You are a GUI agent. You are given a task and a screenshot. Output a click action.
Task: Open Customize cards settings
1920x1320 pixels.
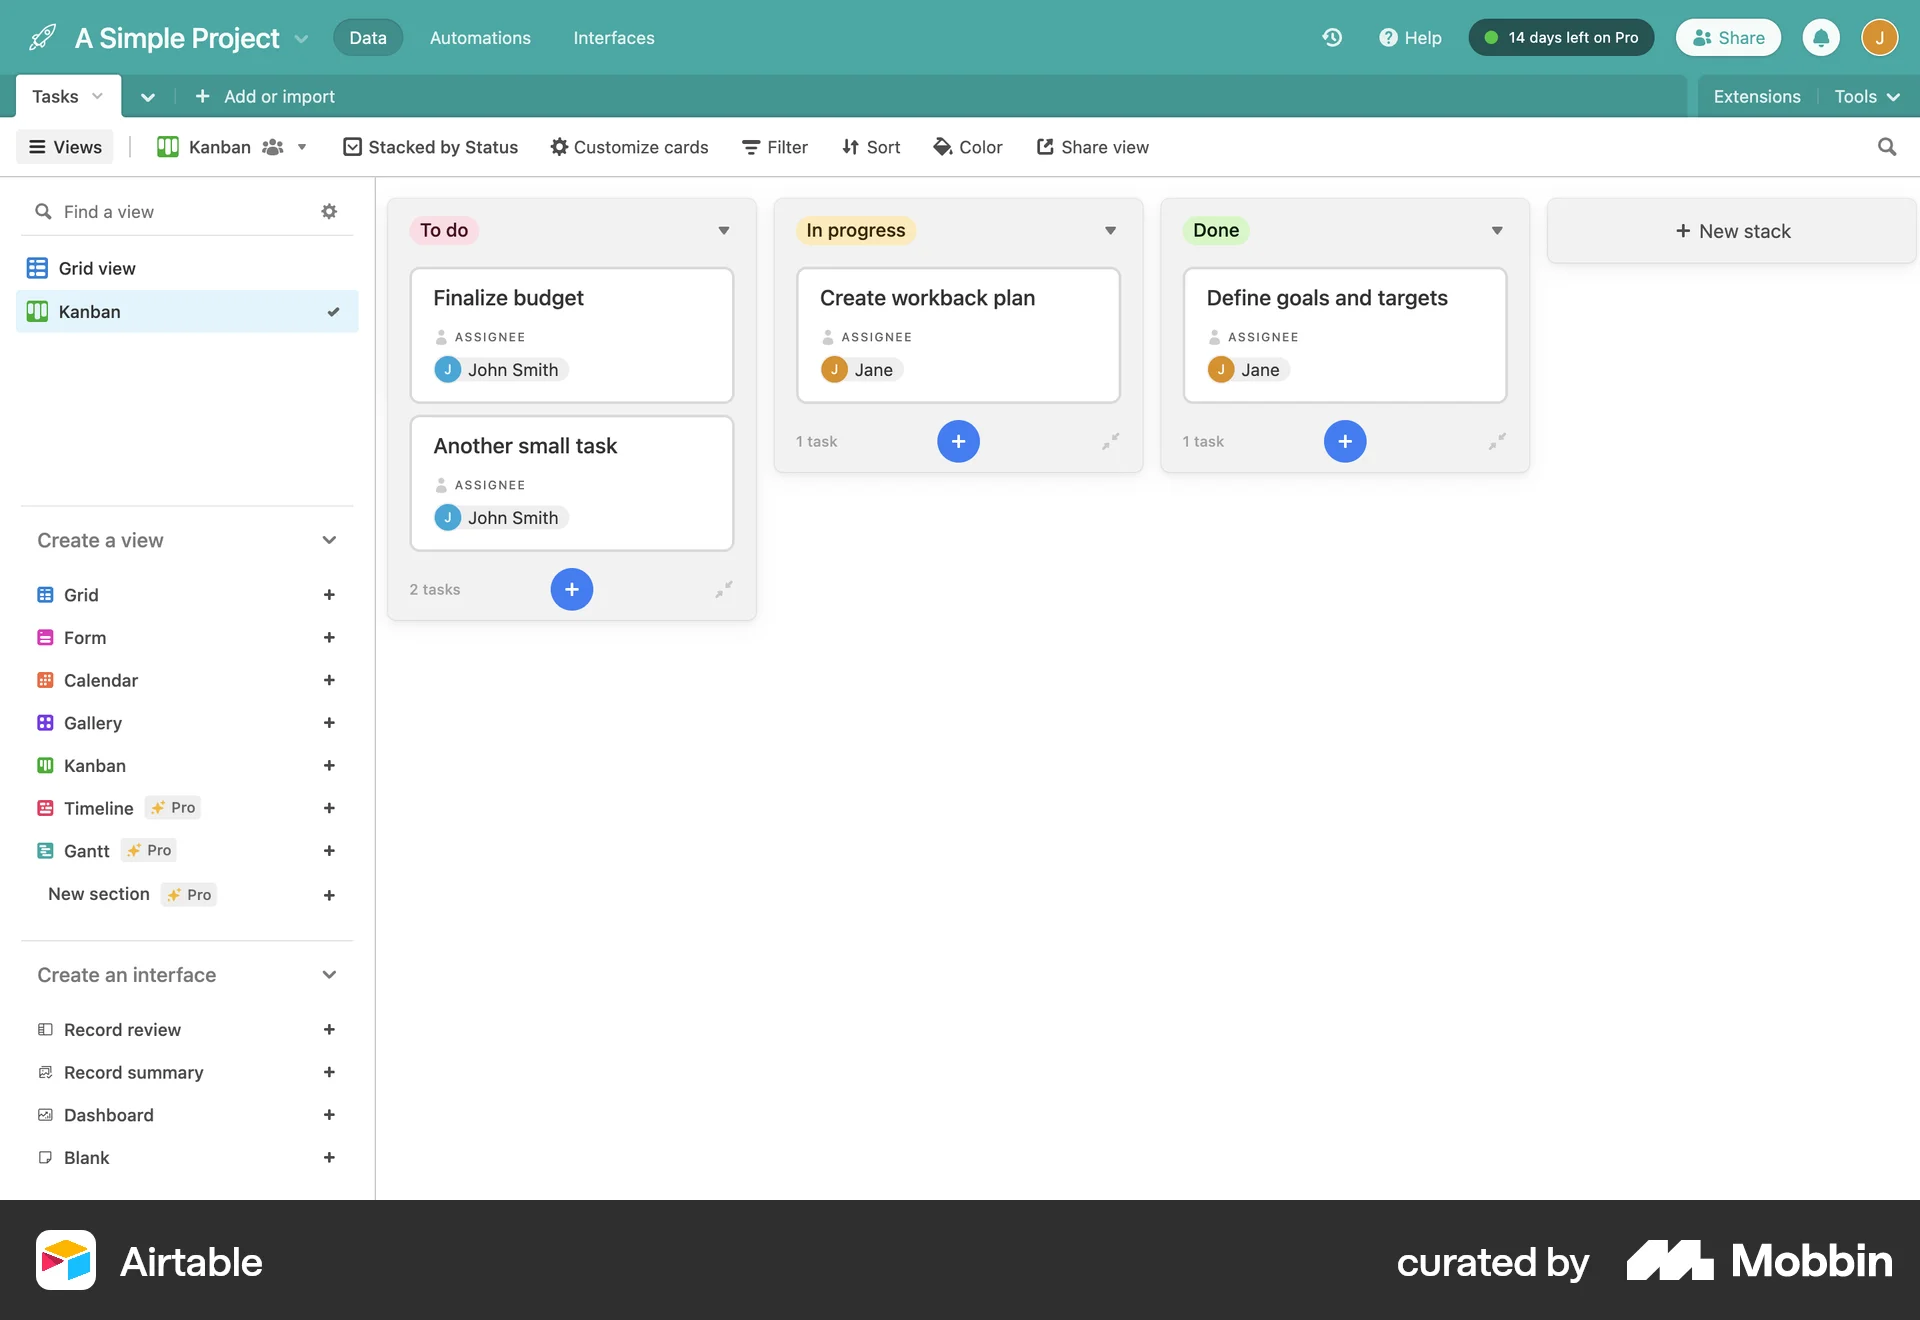pos(629,147)
